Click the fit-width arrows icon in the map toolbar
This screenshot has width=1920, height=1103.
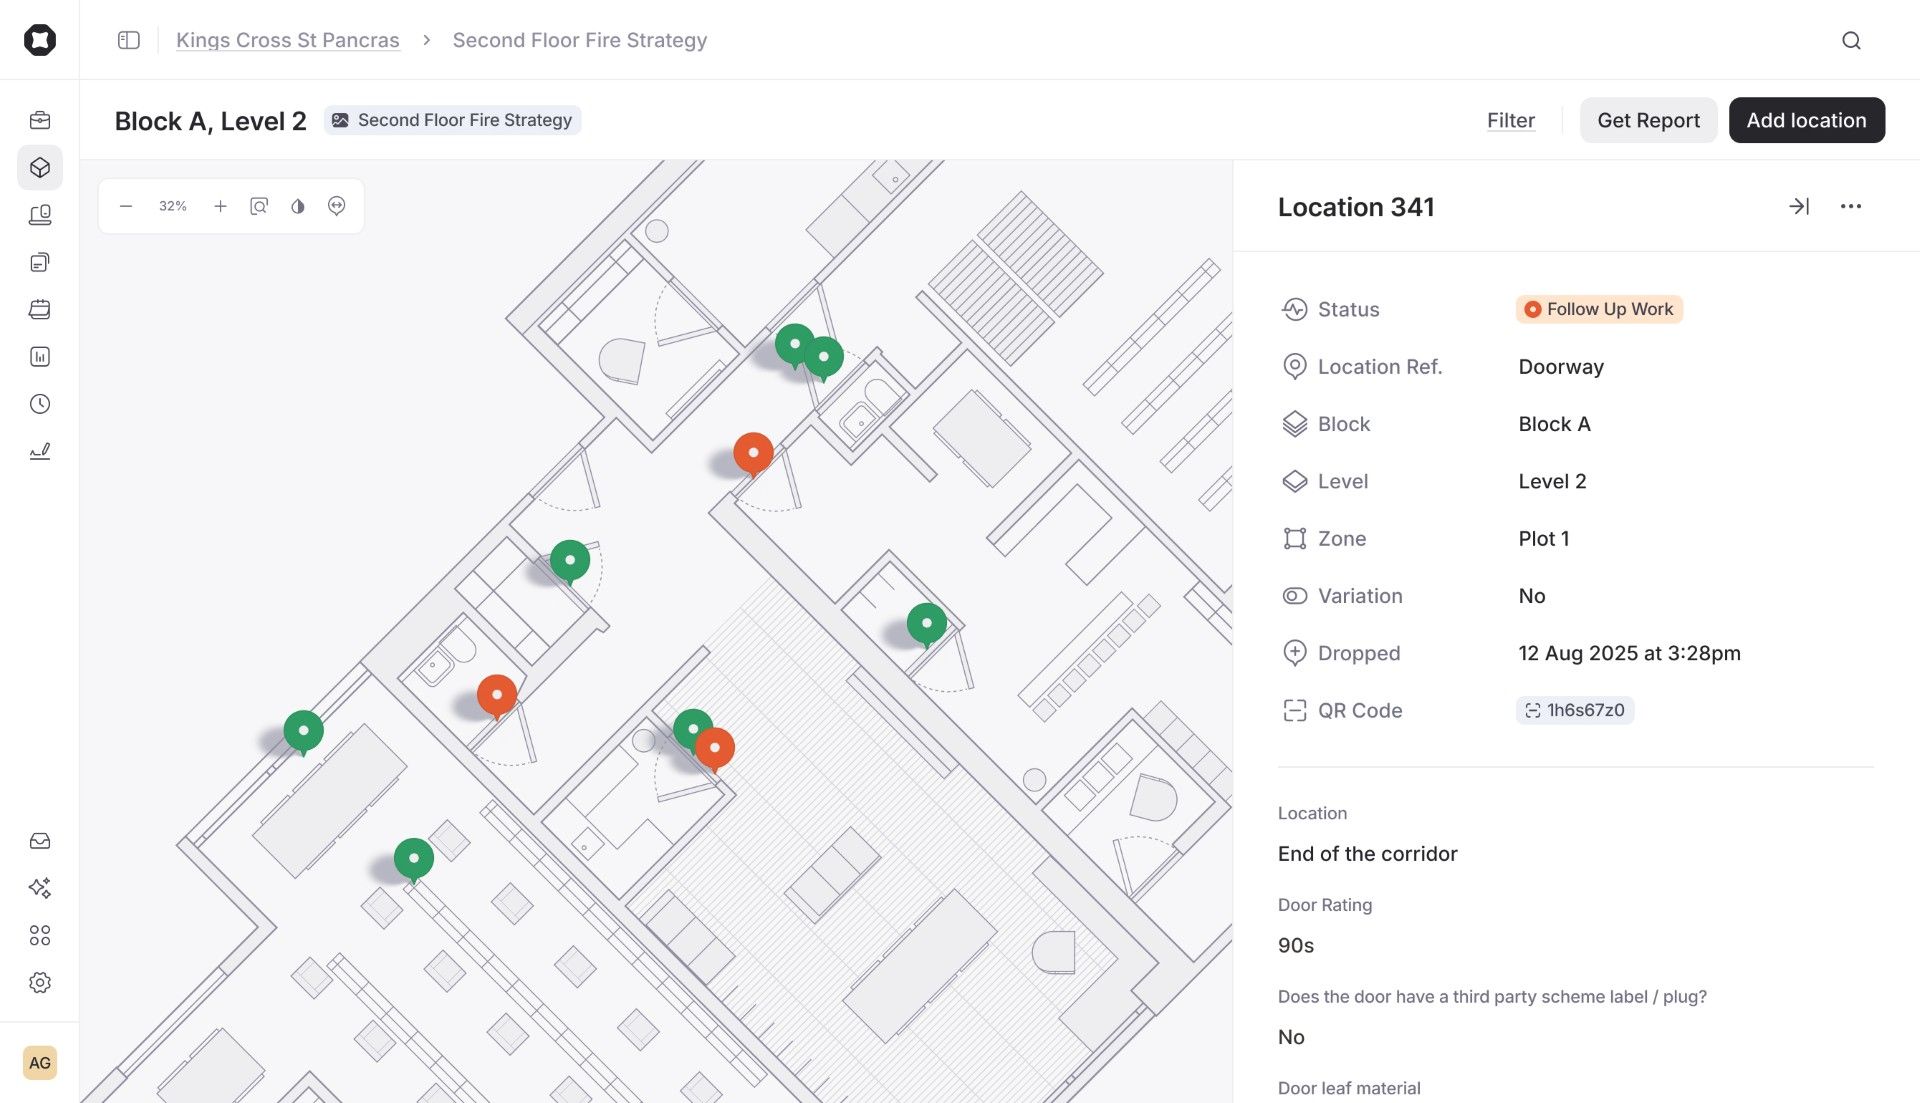click(x=337, y=206)
